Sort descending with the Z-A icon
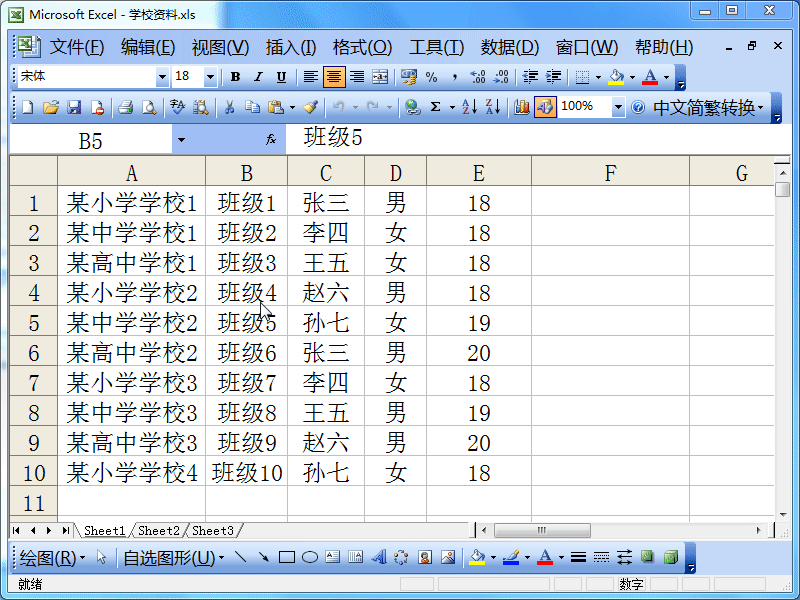This screenshot has width=800, height=600. point(493,108)
